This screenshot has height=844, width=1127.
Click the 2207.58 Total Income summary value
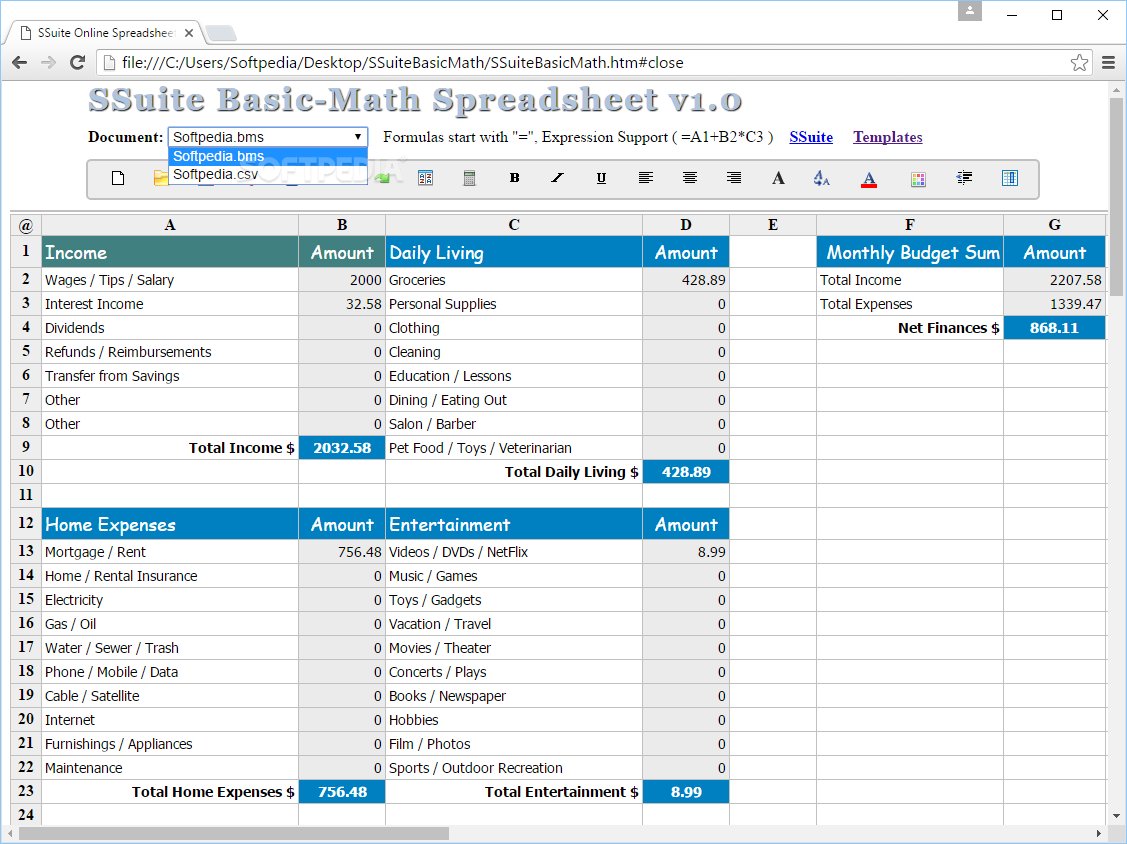pos(1054,280)
